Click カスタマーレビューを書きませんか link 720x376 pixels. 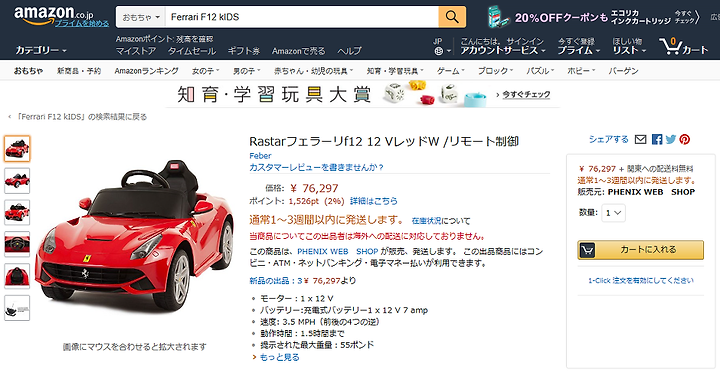(x=316, y=168)
